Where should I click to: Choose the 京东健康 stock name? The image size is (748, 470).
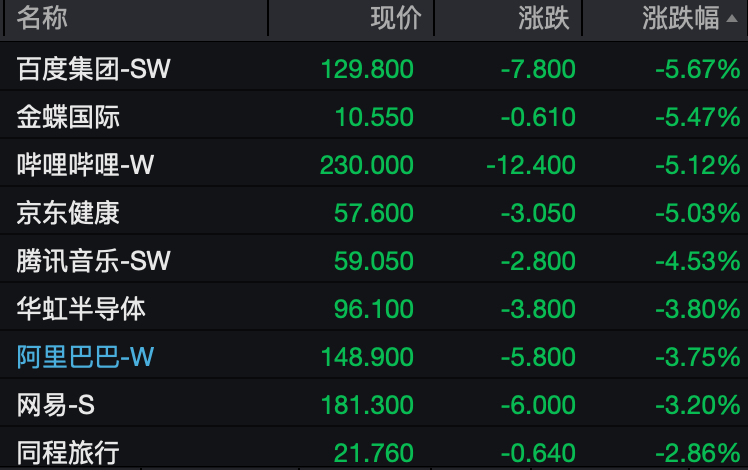click(x=68, y=213)
